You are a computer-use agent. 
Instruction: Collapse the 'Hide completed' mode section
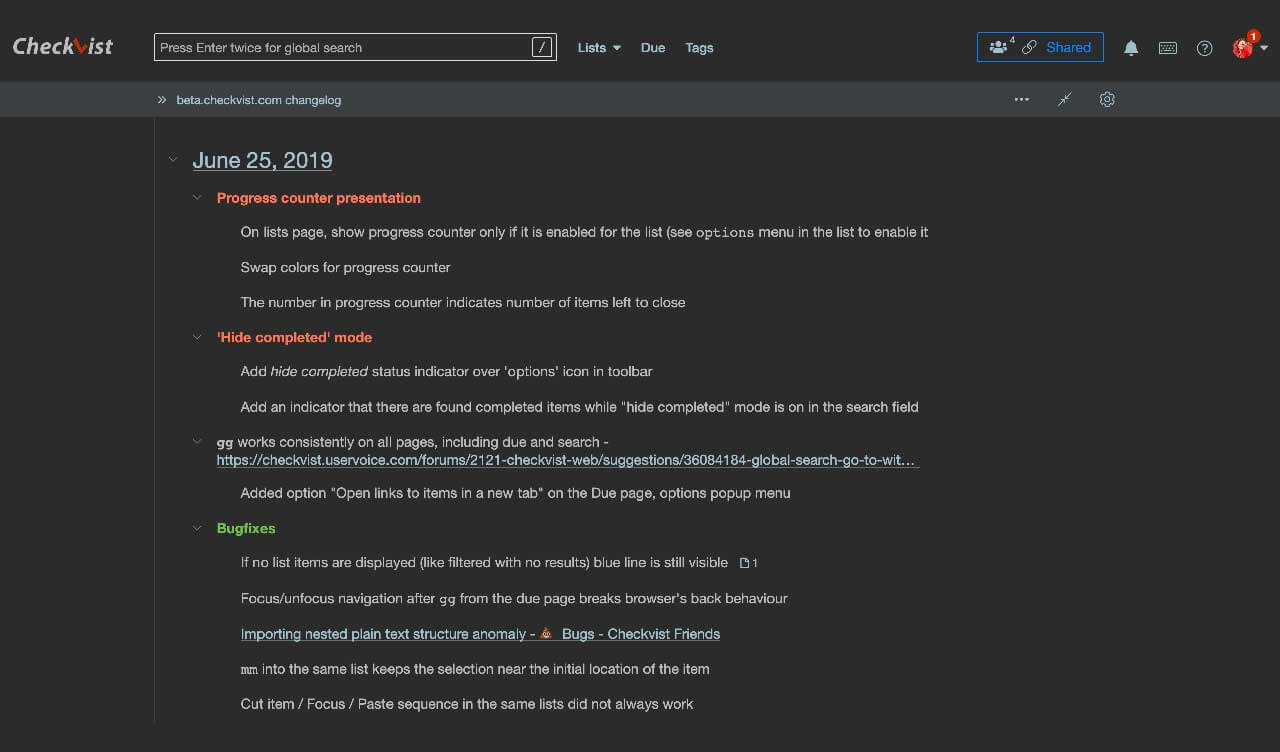197,338
